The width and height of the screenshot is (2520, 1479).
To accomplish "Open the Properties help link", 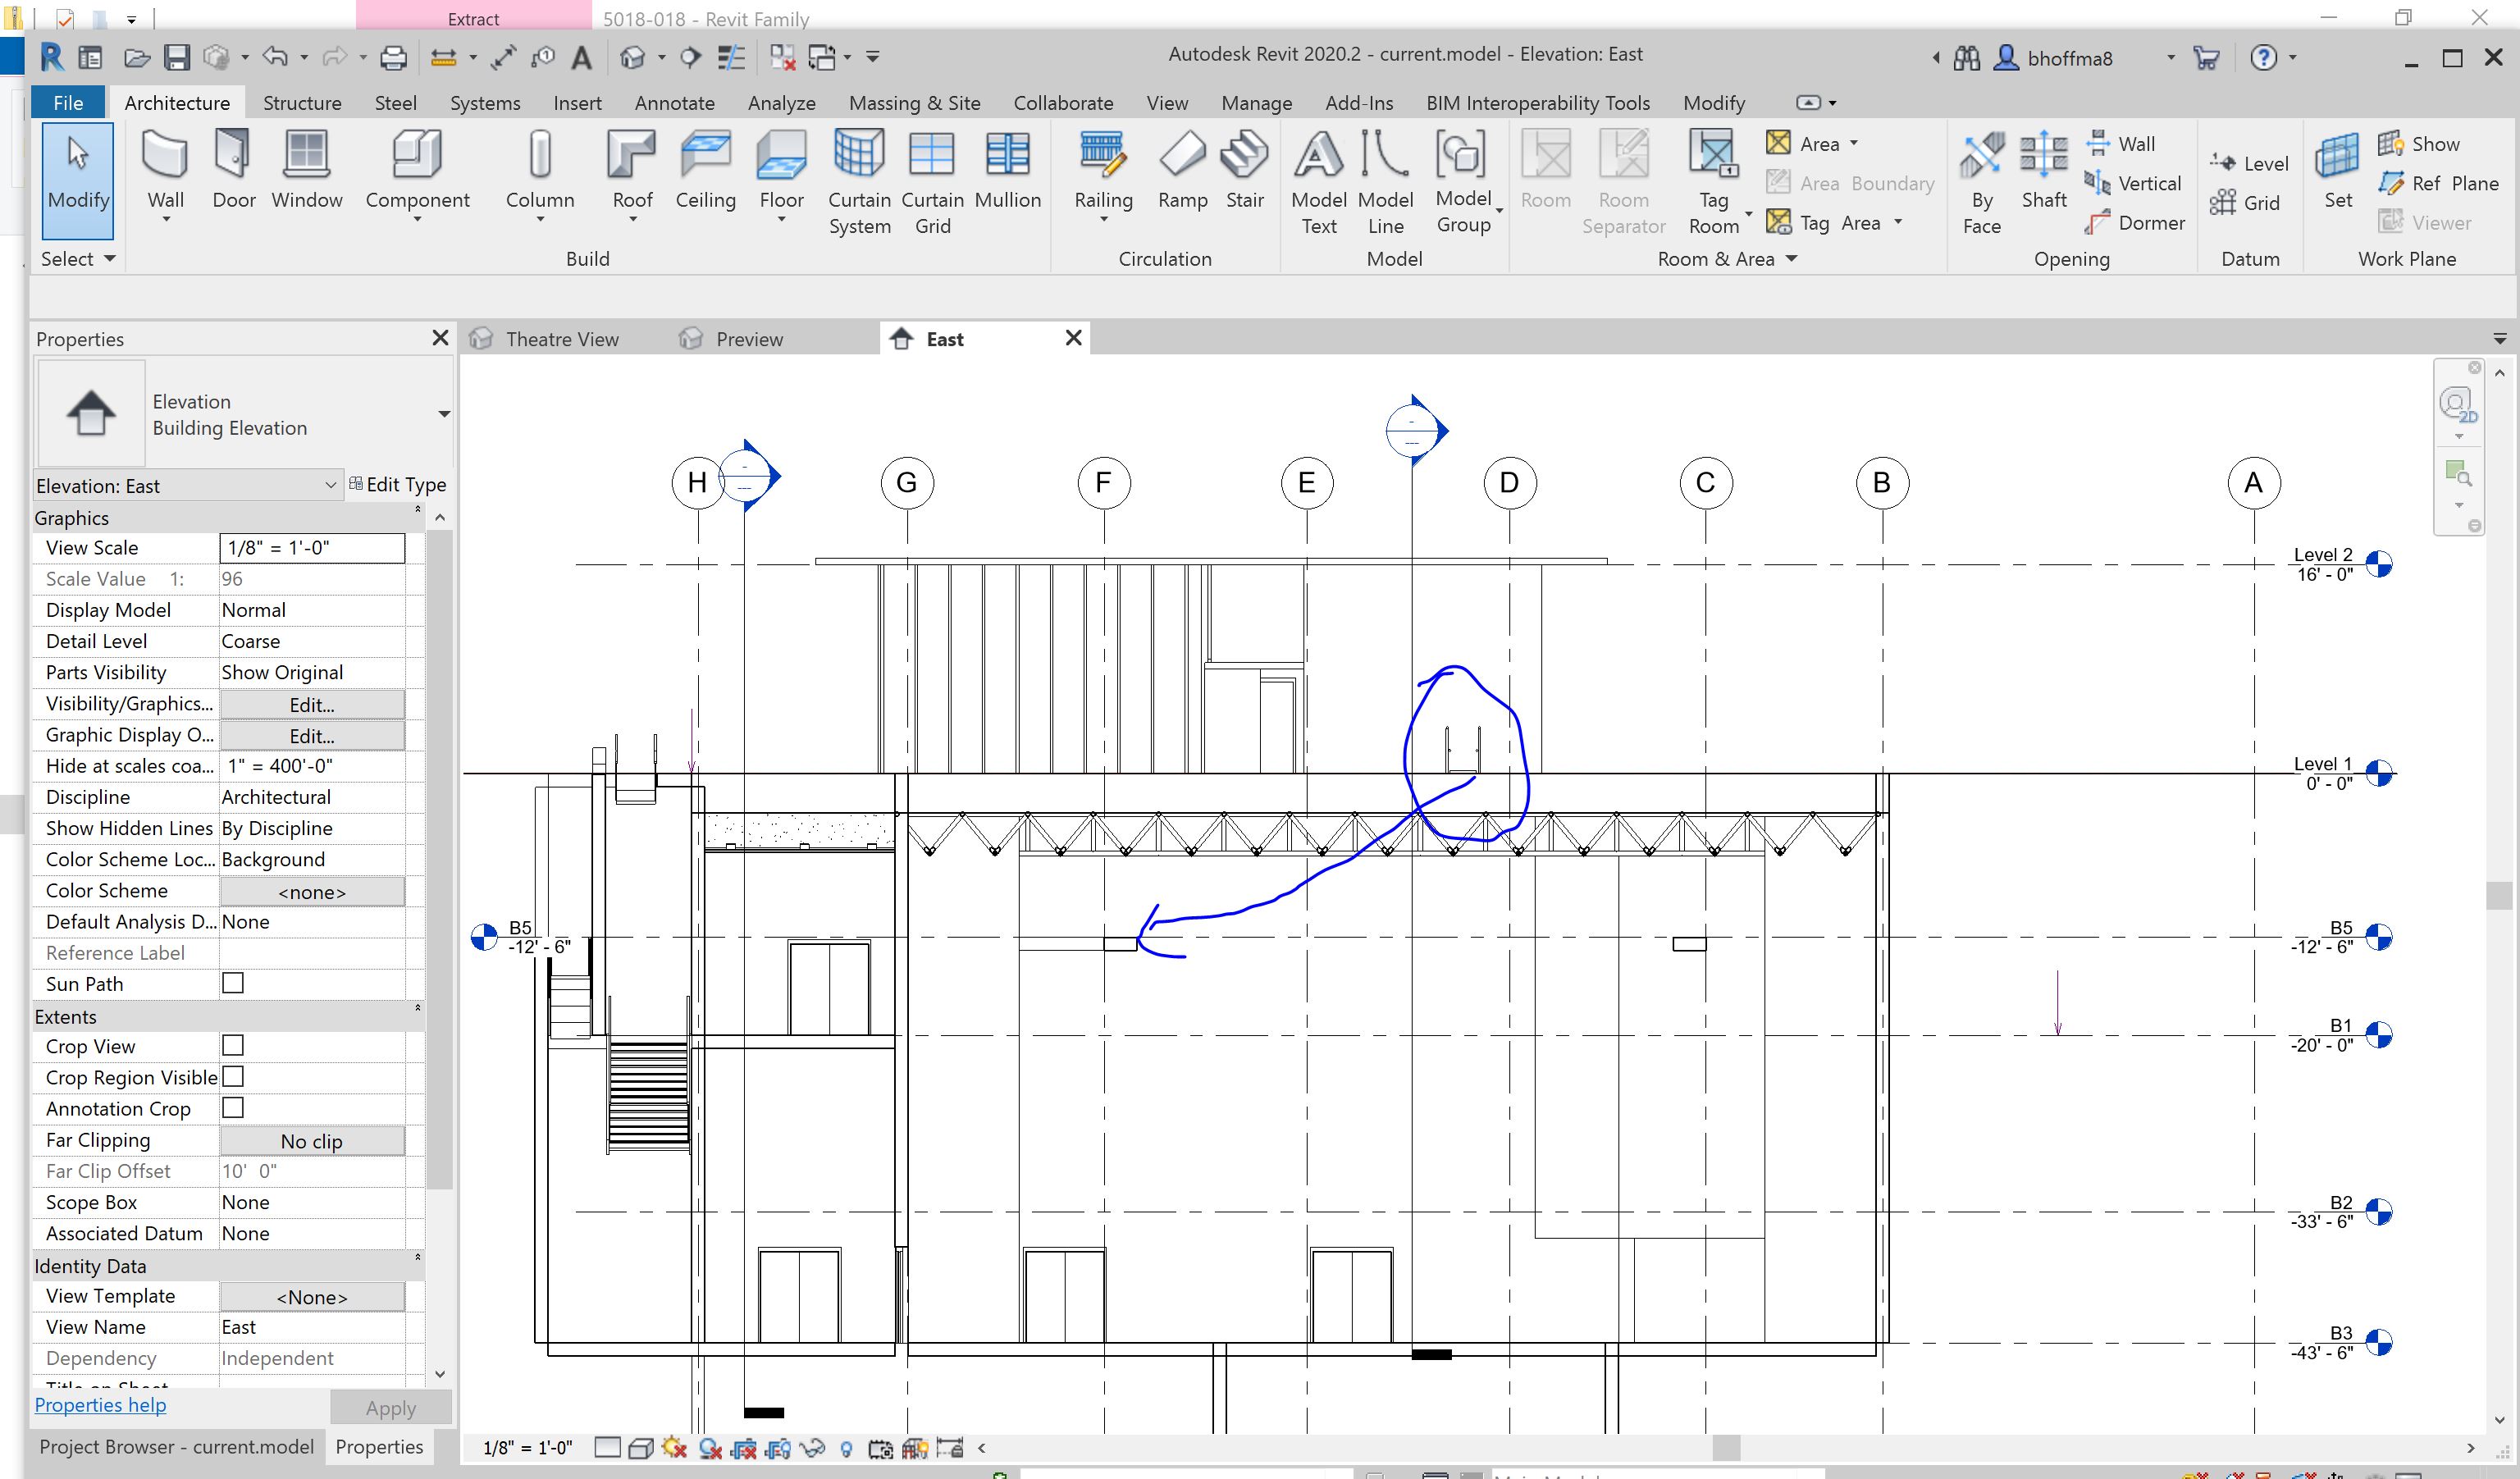I will 99,1404.
